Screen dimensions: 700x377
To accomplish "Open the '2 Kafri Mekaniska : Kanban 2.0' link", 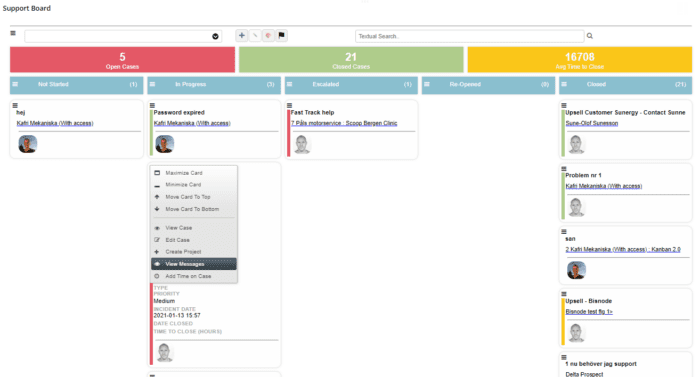I will coord(623,249).
